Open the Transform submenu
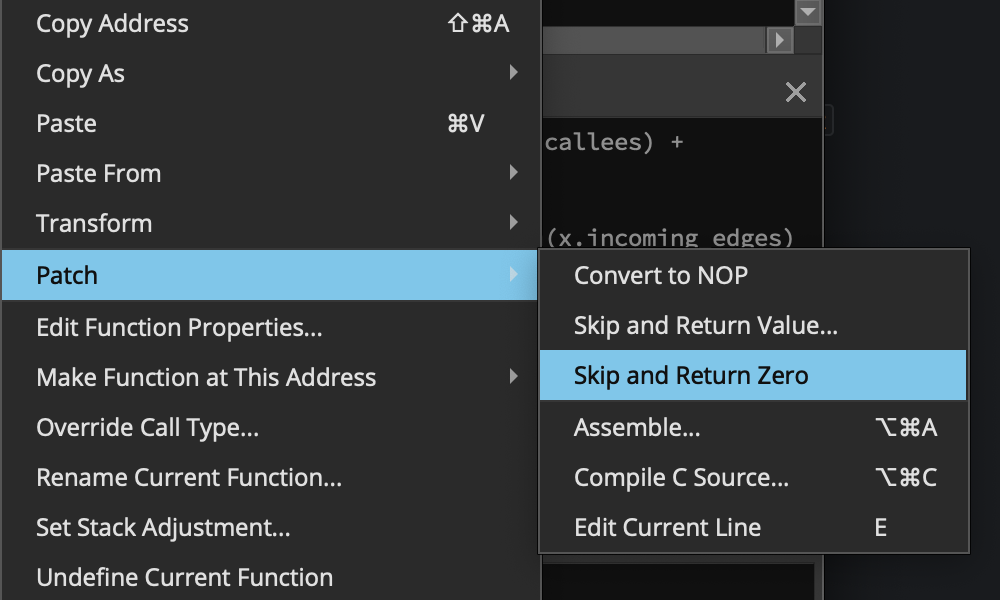 (94, 223)
